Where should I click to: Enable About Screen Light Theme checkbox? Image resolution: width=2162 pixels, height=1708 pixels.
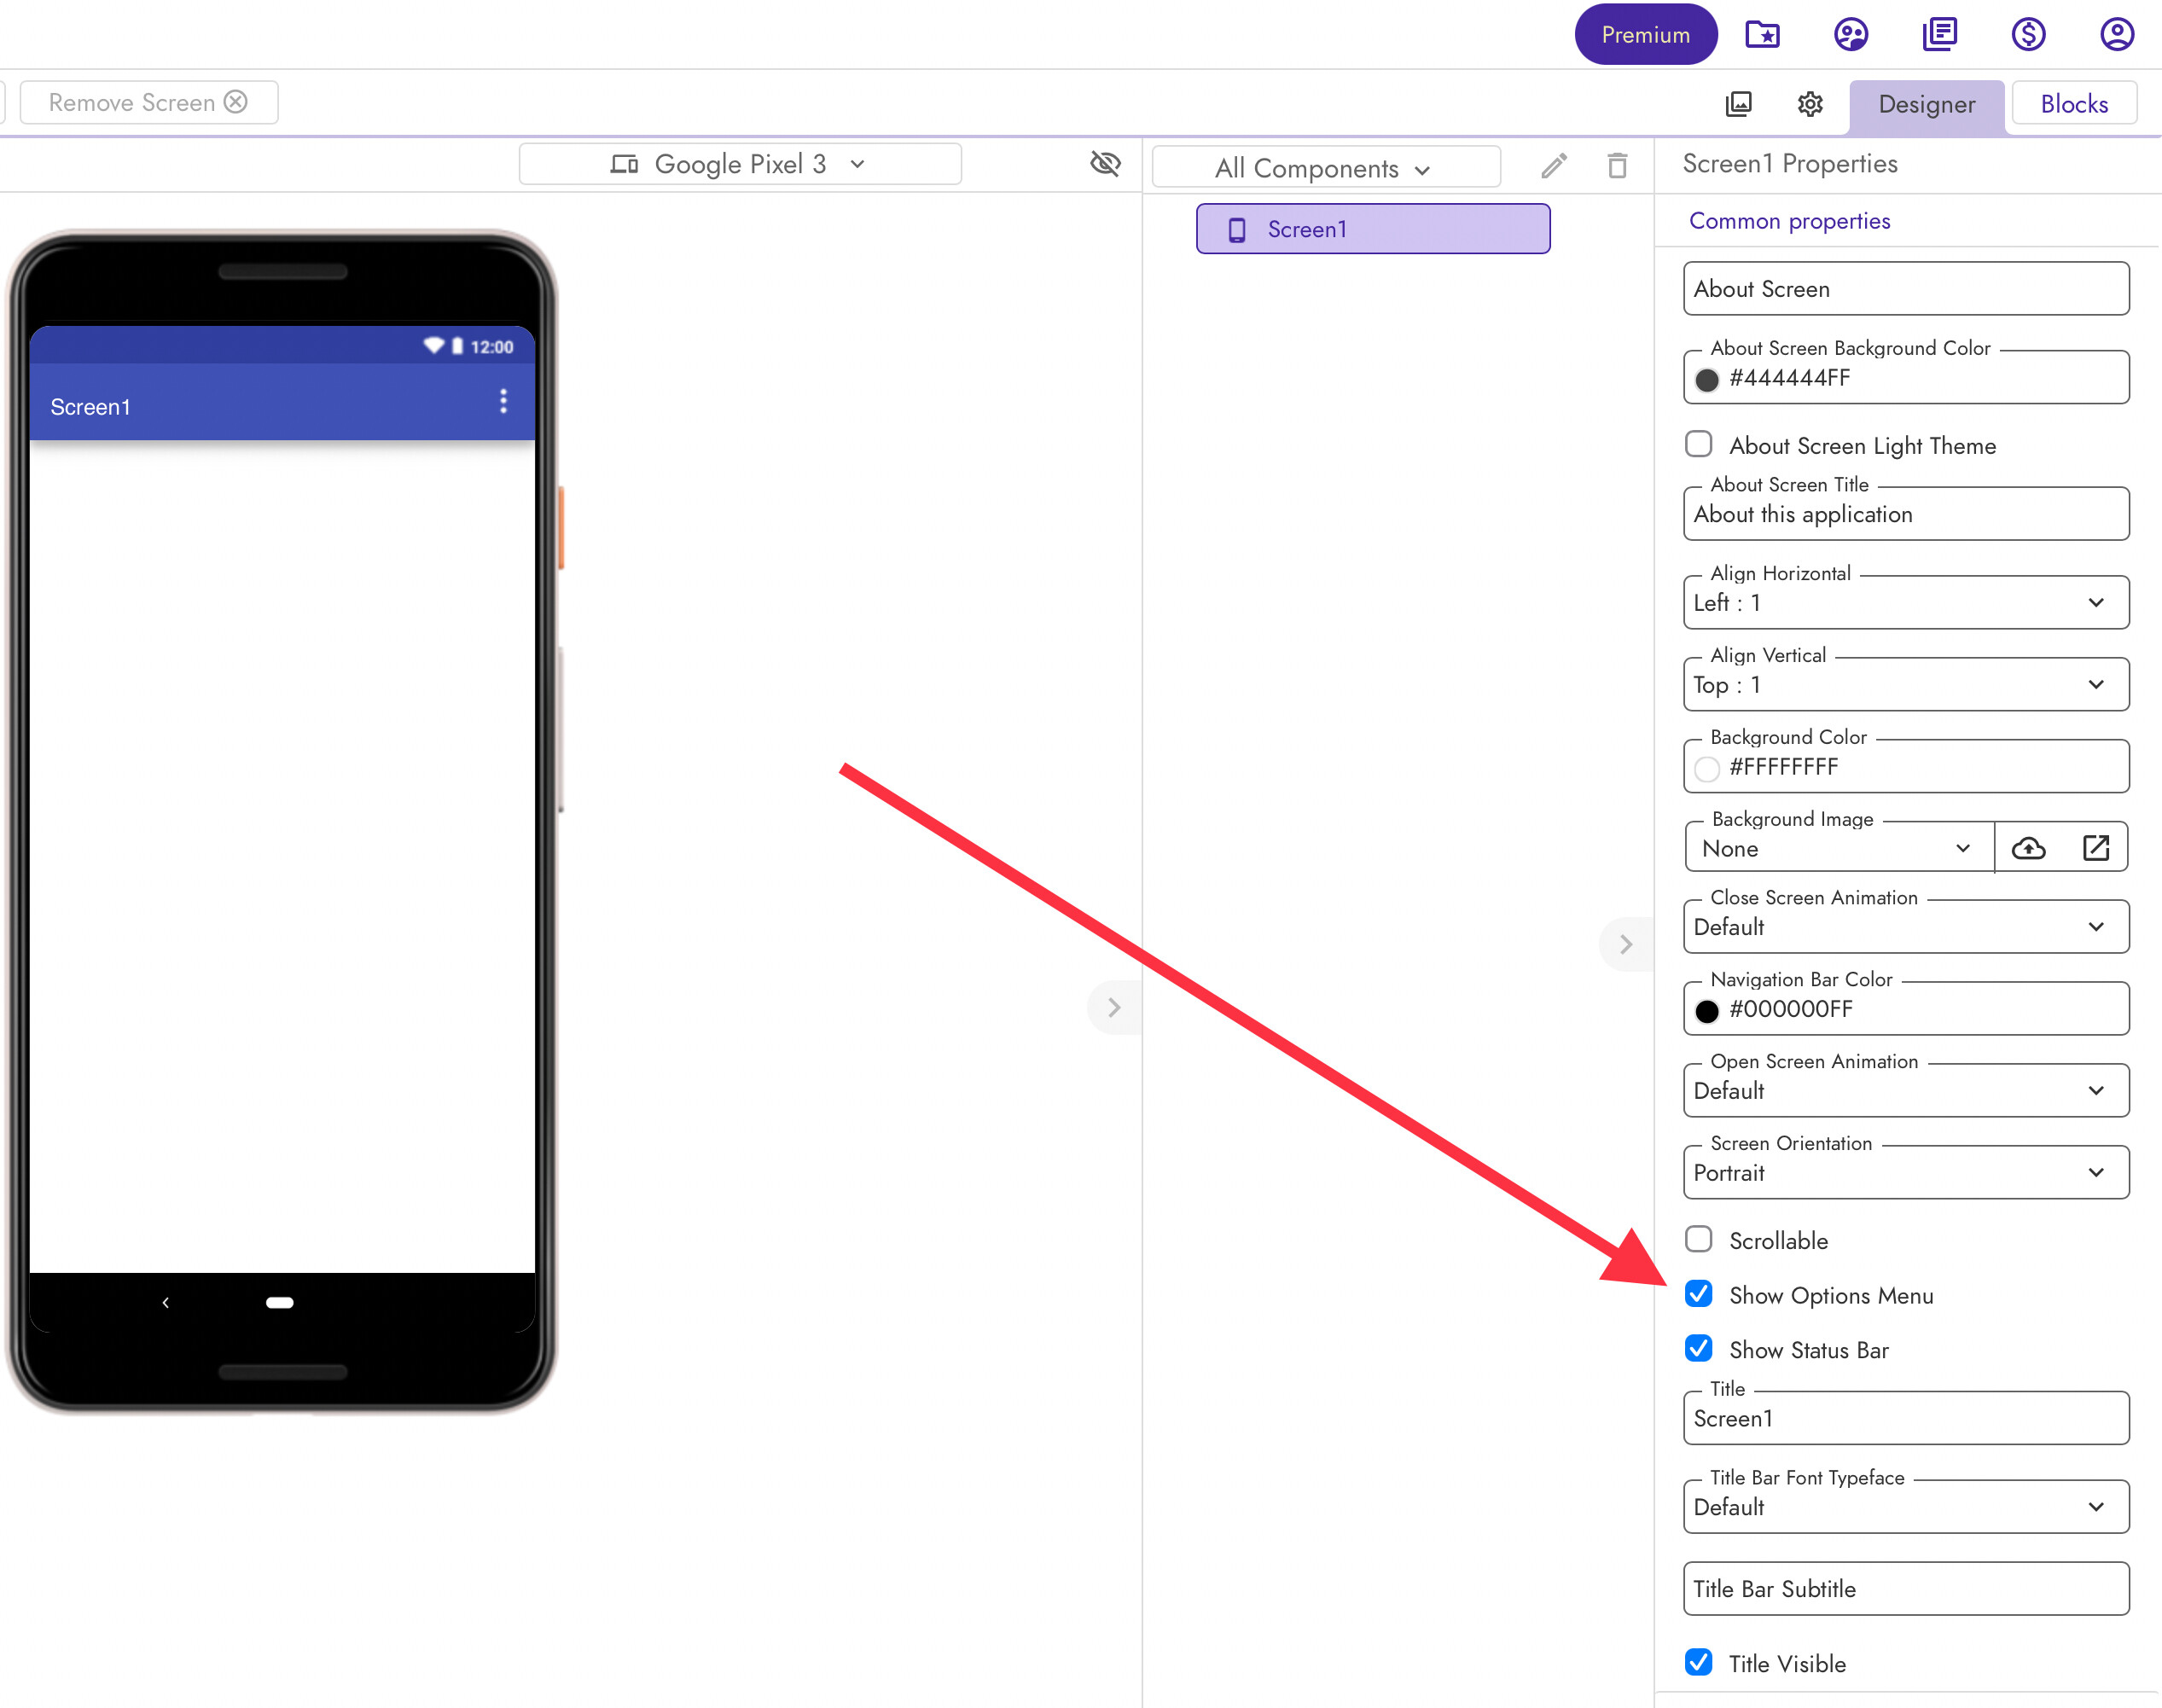[x=1698, y=444]
